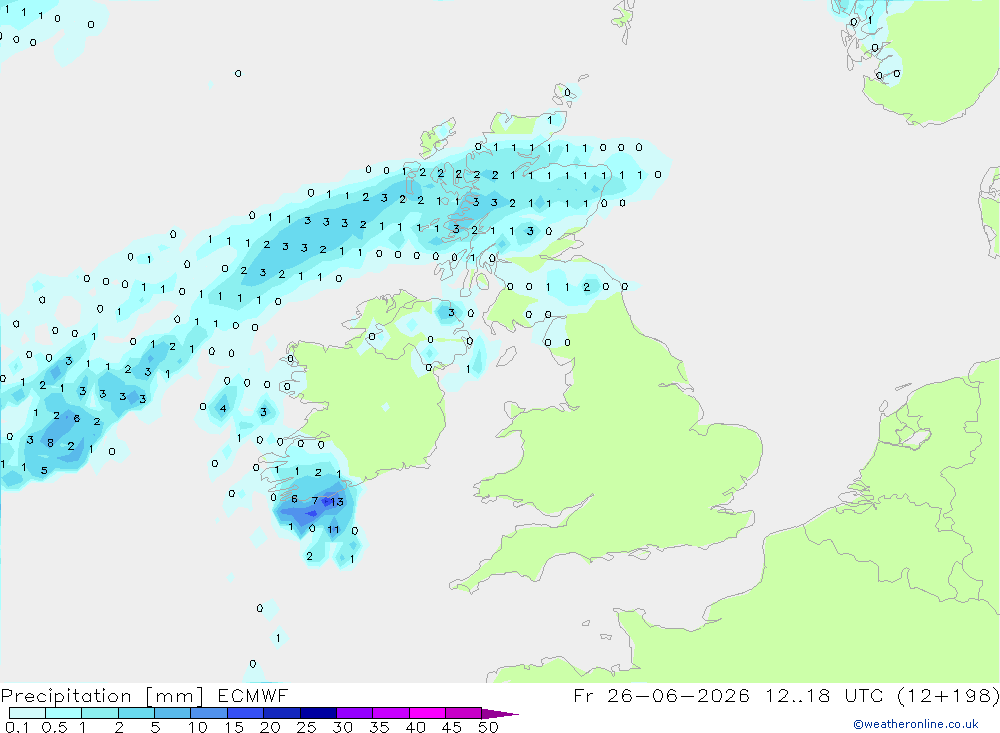Viewport: 1000px width, 733px height.
Task: Click the weatheronline.co.uk copyright link
Action: (x=915, y=724)
